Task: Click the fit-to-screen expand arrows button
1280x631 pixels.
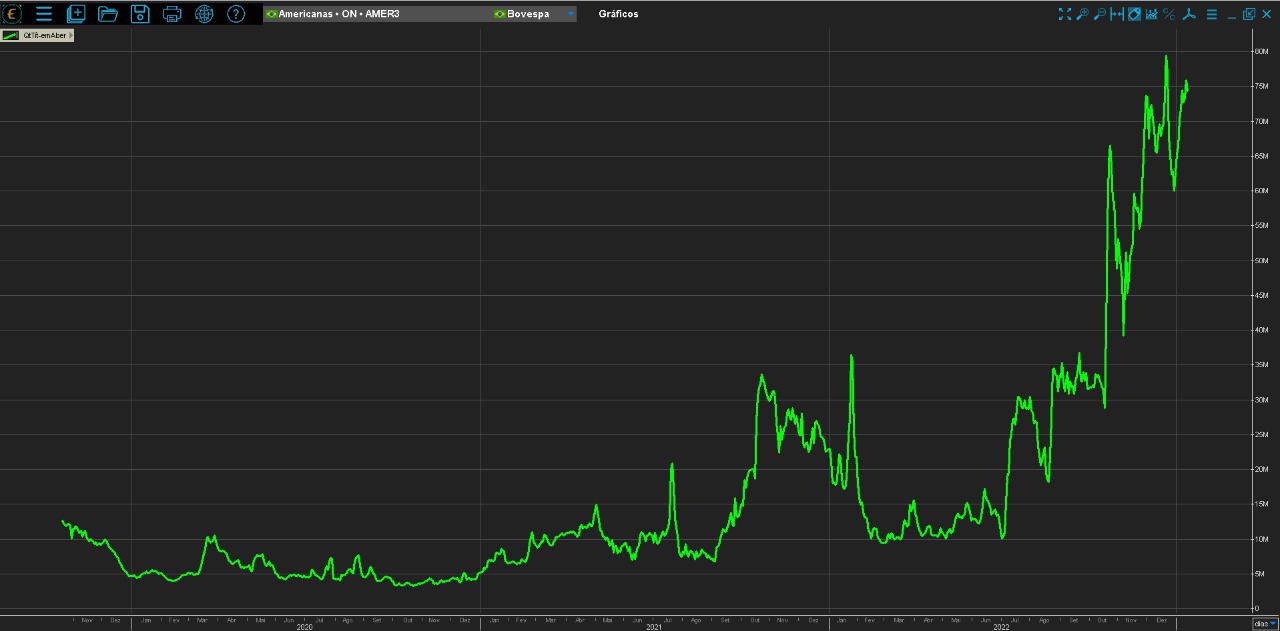Action: tap(1064, 14)
